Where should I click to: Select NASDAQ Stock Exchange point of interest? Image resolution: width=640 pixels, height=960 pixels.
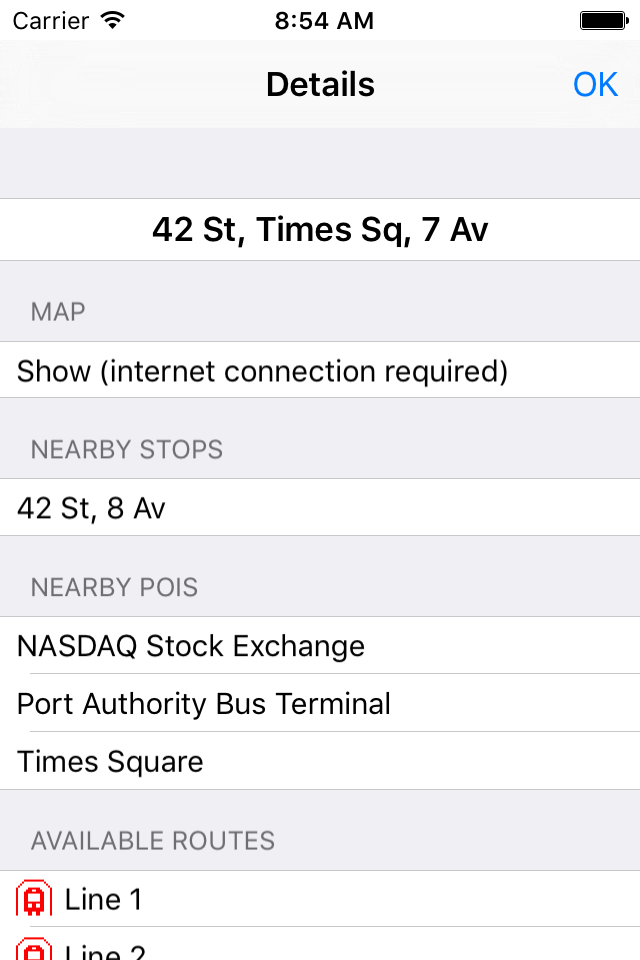click(191, 646)
